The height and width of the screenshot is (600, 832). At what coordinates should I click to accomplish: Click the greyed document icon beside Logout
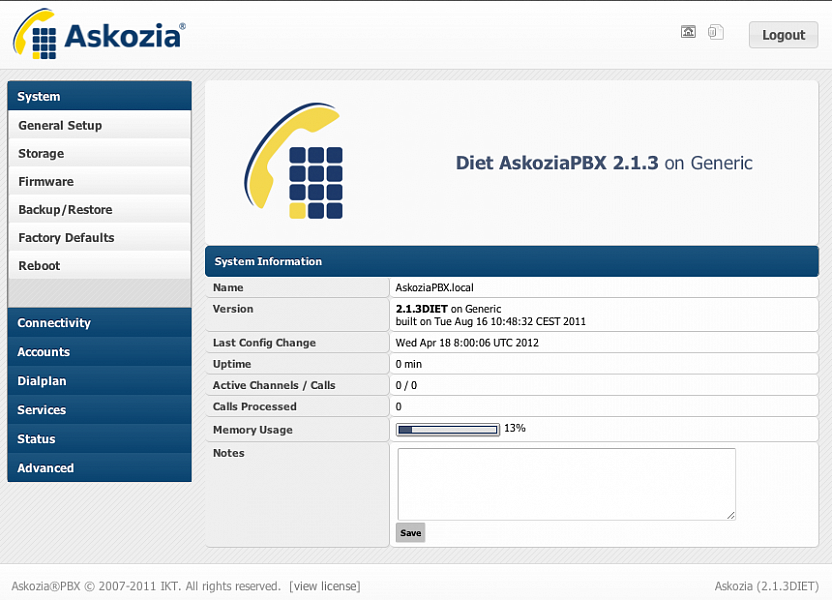tap(715, 32)
